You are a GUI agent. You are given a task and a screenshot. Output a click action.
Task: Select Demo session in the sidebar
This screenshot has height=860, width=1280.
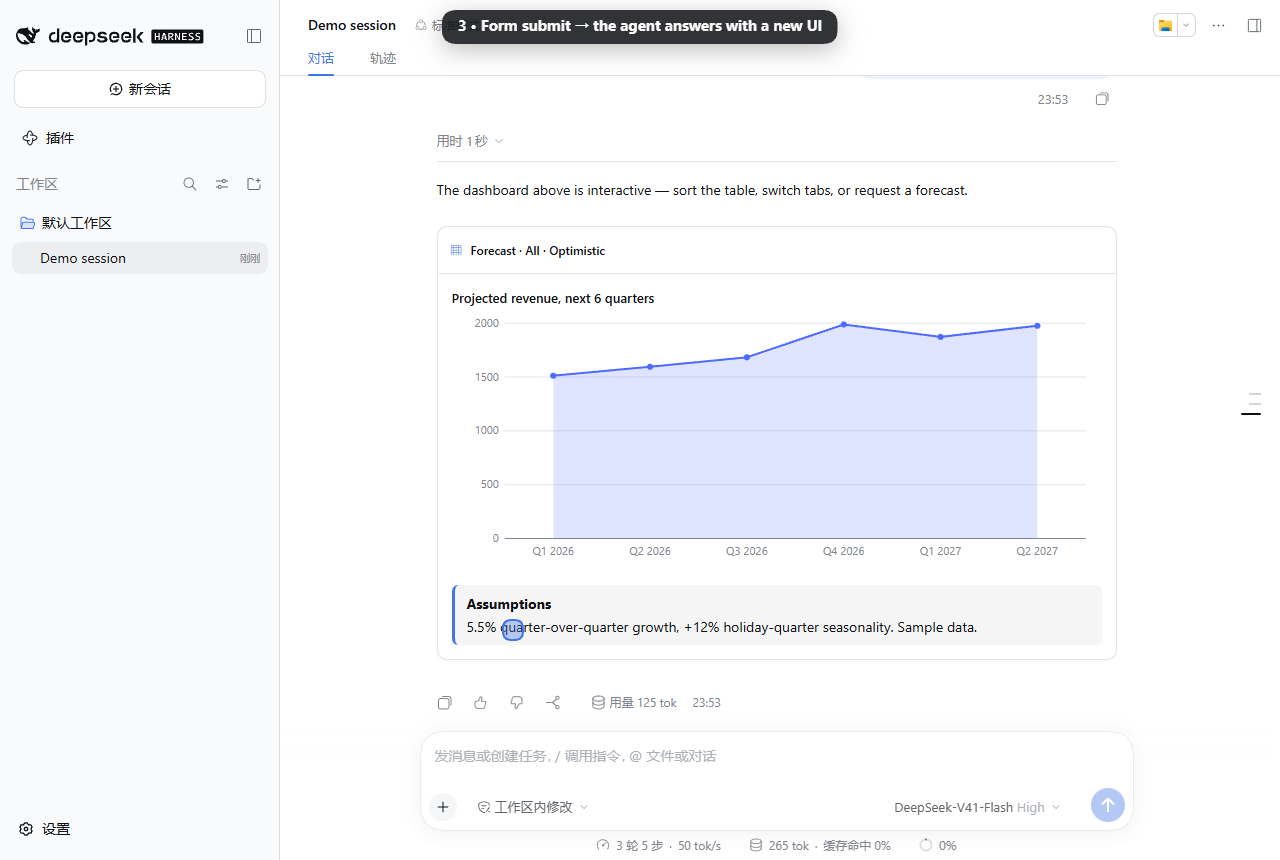click(140, 258)
